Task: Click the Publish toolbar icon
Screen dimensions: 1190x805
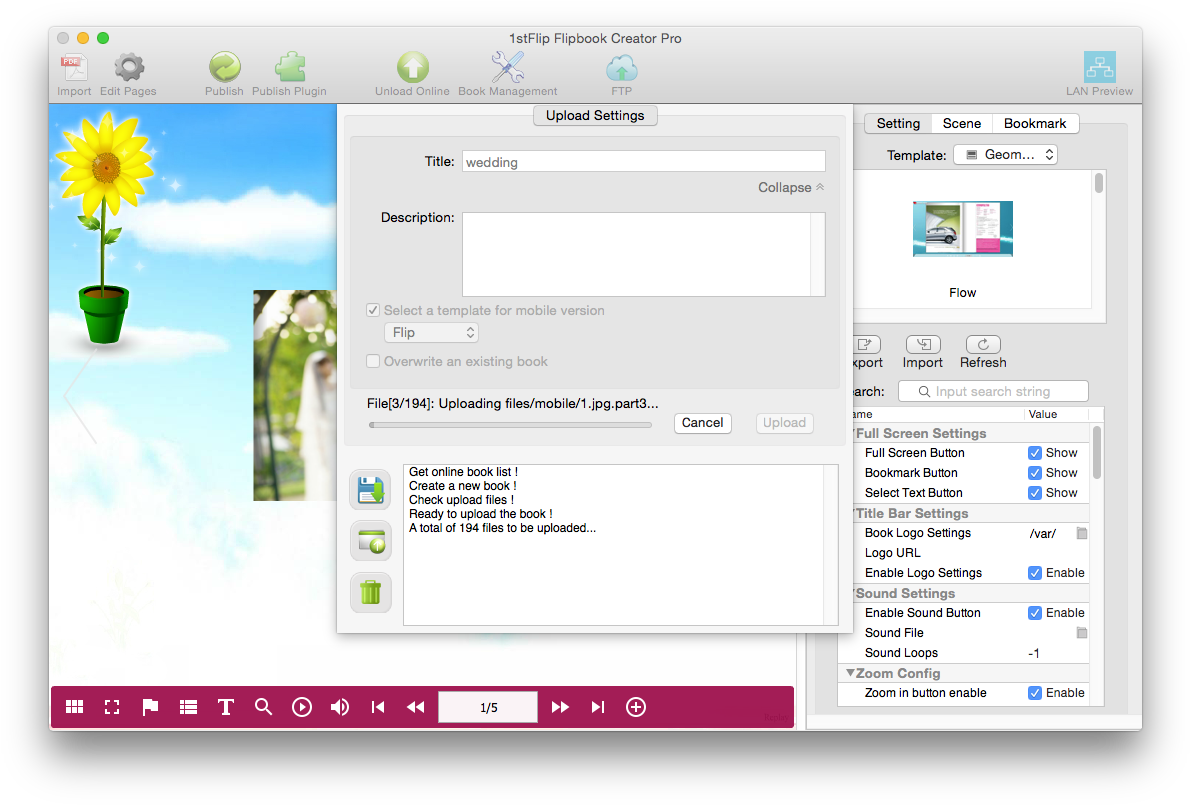Action: click(x=225, y=67)
